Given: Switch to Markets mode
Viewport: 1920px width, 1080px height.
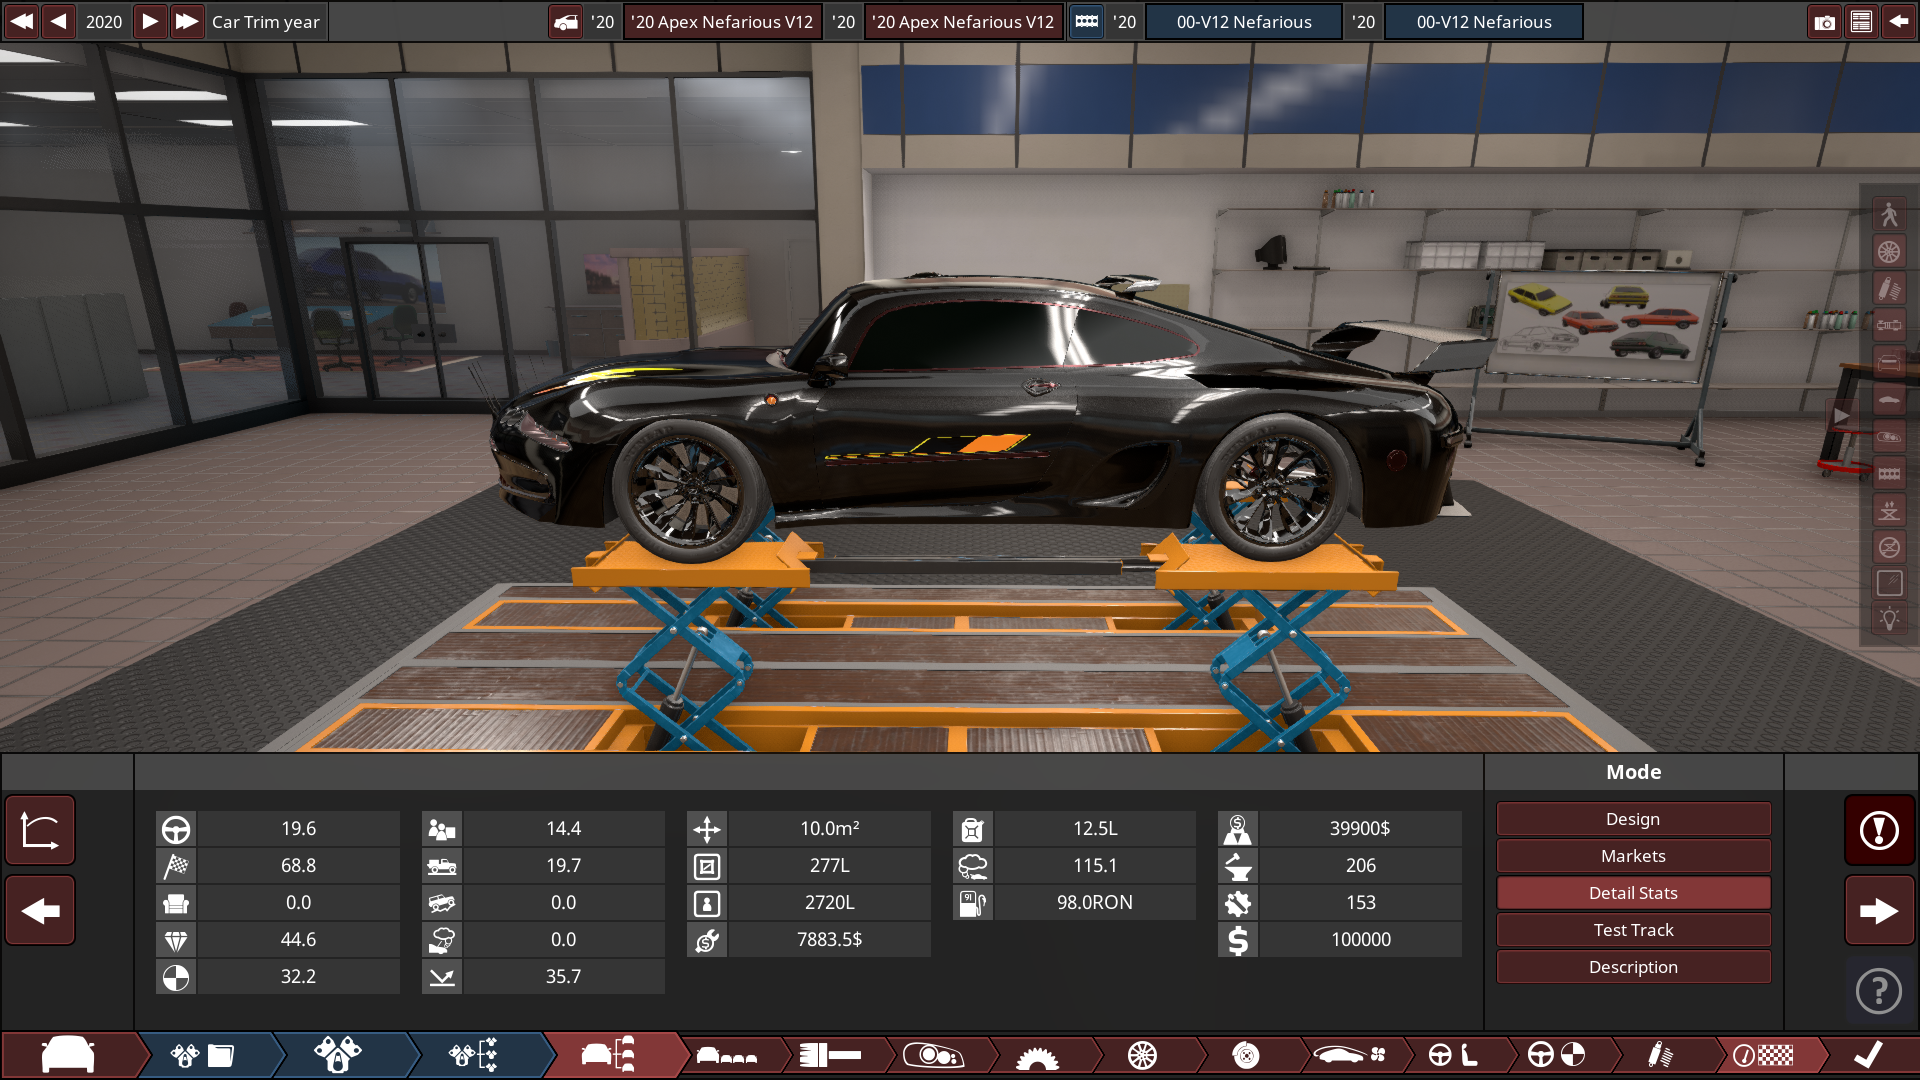Looking at the screenshot, I should coord(1633,856).
